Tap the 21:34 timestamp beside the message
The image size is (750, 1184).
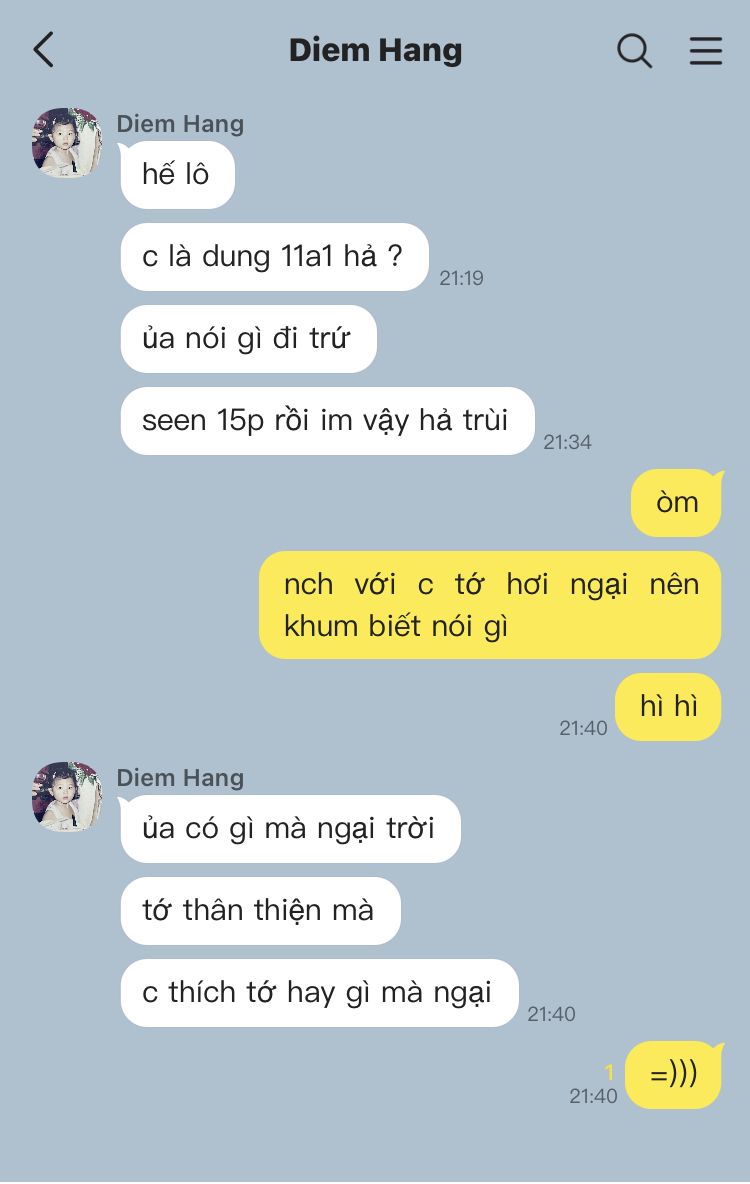click(x=567, y=442)
